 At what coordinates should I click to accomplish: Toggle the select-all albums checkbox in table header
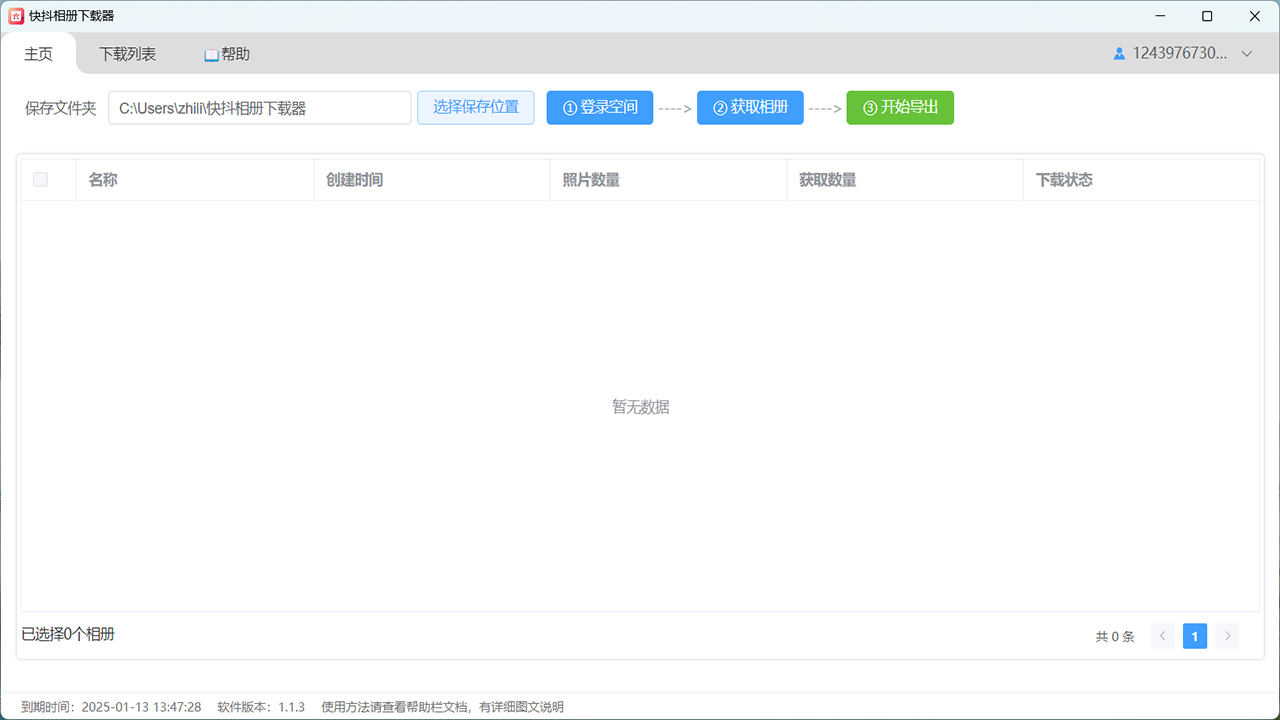[40, 179]
